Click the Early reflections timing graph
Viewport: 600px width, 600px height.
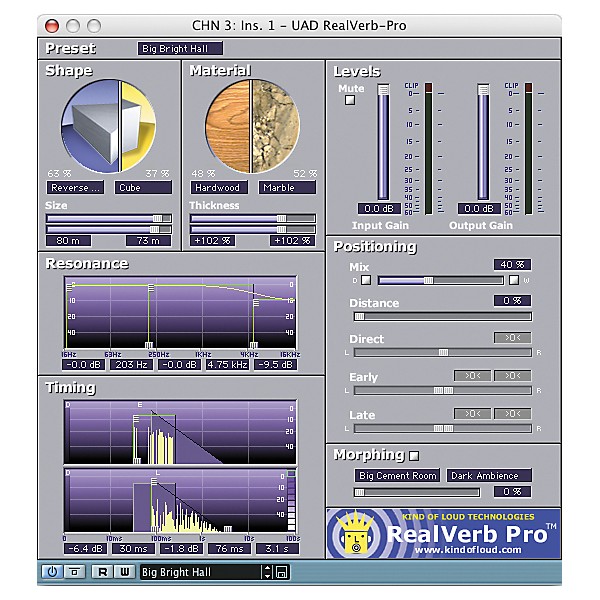point(180,432)
